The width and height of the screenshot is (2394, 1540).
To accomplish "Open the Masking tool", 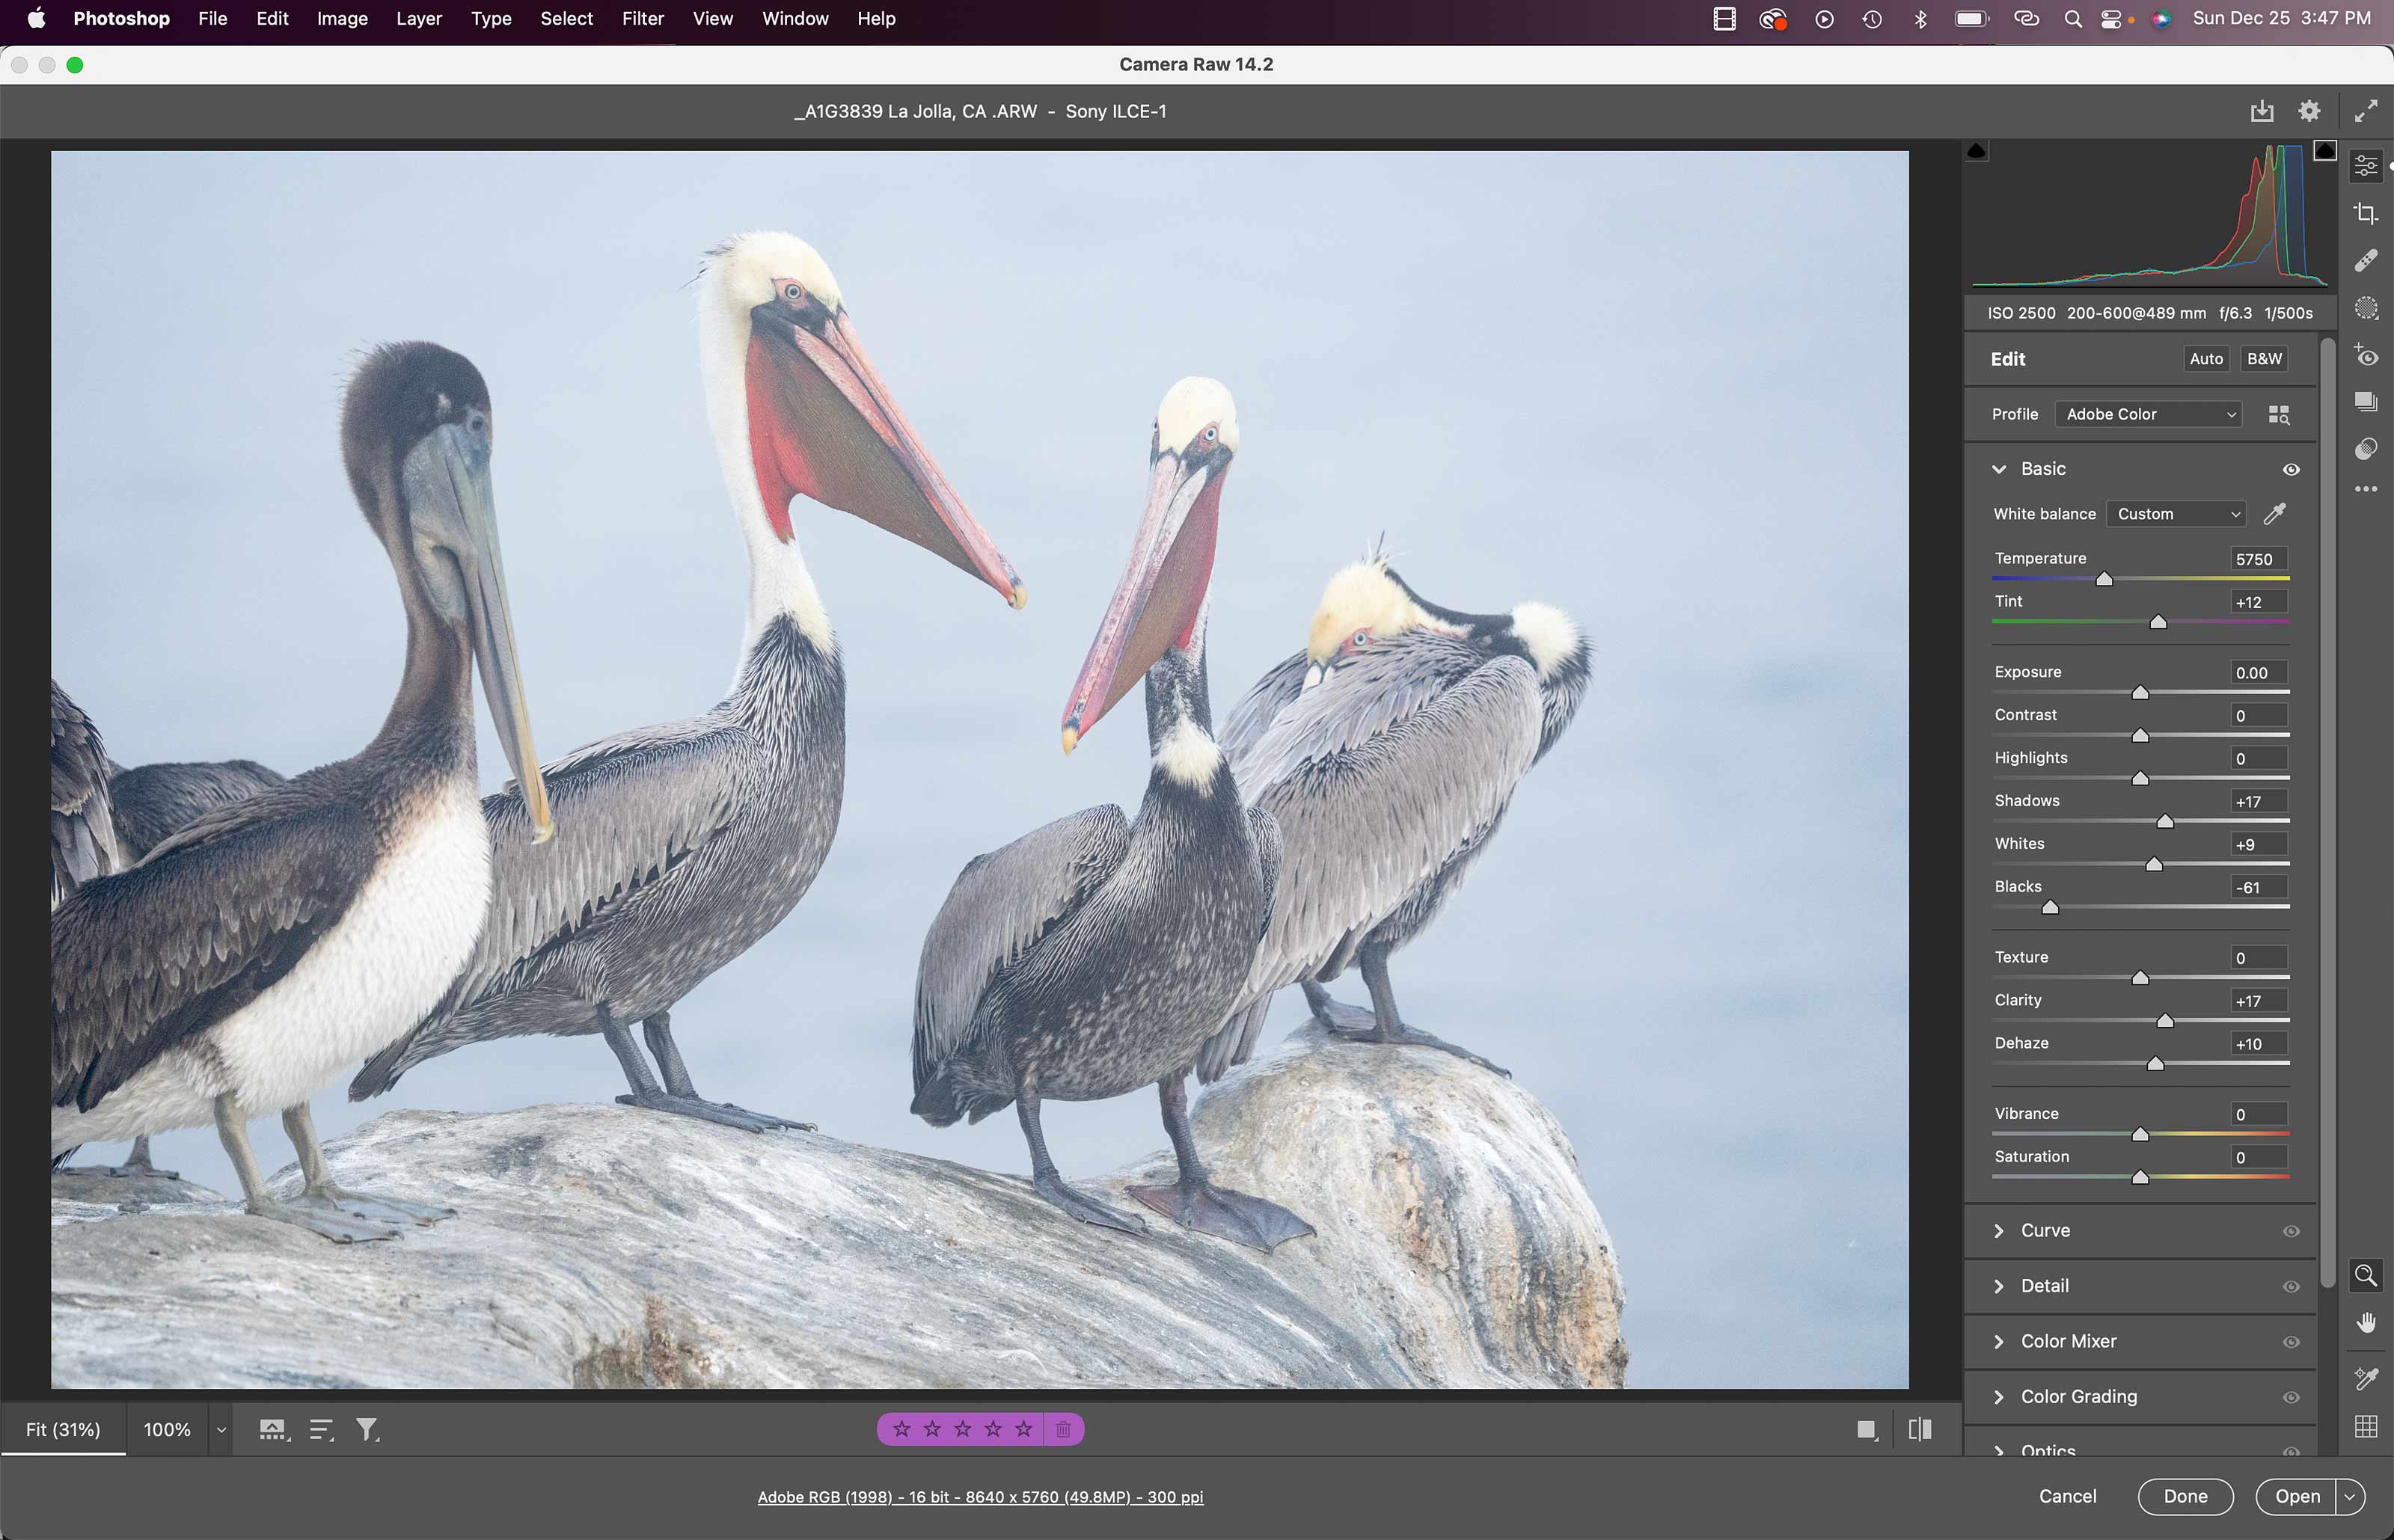I will (x=2365, y=308).
